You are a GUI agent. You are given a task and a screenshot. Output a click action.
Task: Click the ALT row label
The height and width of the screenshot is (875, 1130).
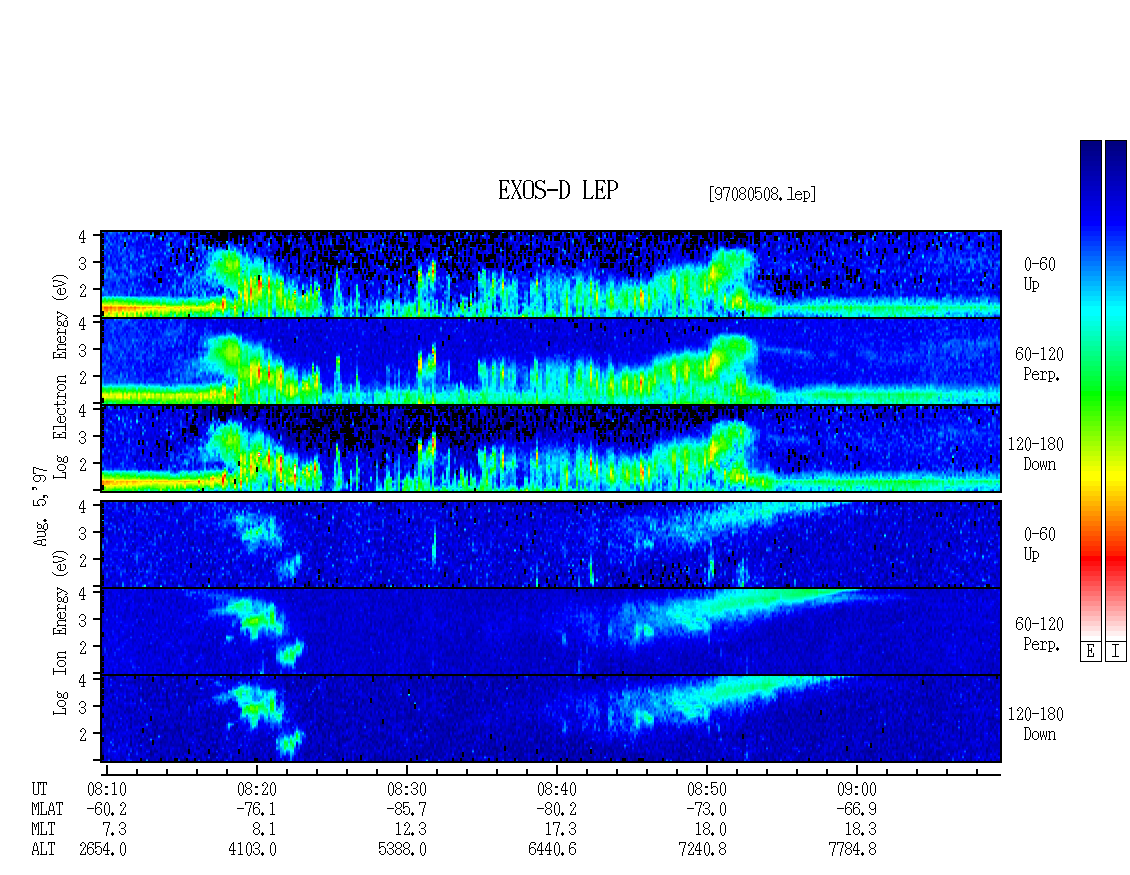(x=43, y=850)
